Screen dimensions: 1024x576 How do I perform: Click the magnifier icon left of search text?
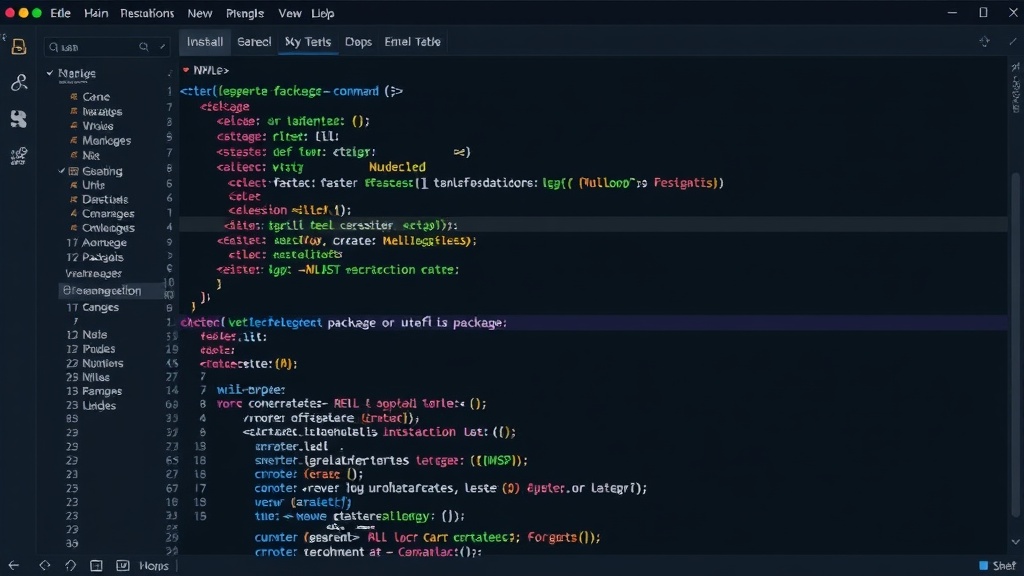[54, 47]
